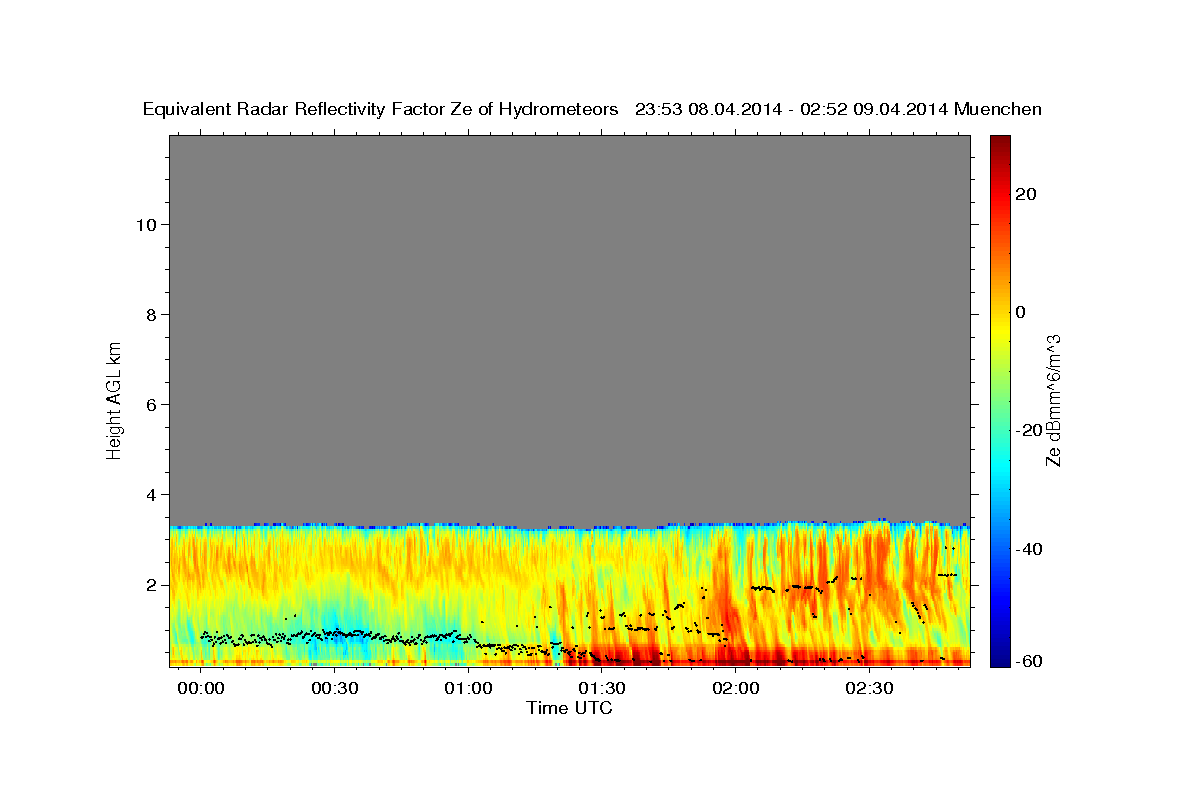1200x800 pixels.
Task: Click the '01:00' time tick label
Action: (x=469, y=689)
